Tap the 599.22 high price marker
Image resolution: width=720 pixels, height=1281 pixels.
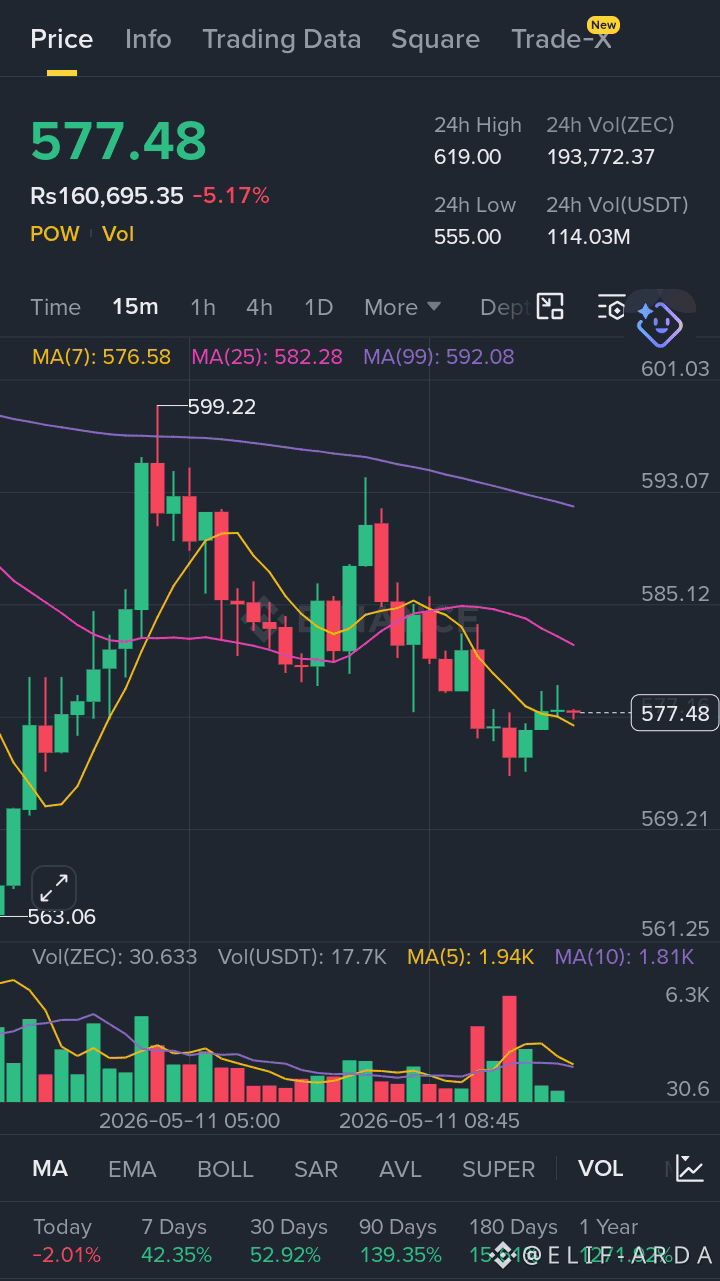point(222,407)
